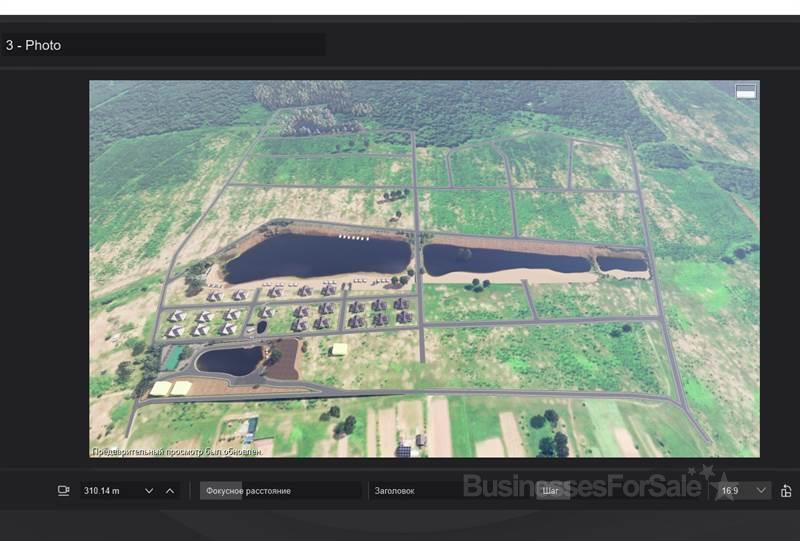800x541 pixels.
Task: Click the camera height icon
Action: pyautogui.click(x=64, y=491)
